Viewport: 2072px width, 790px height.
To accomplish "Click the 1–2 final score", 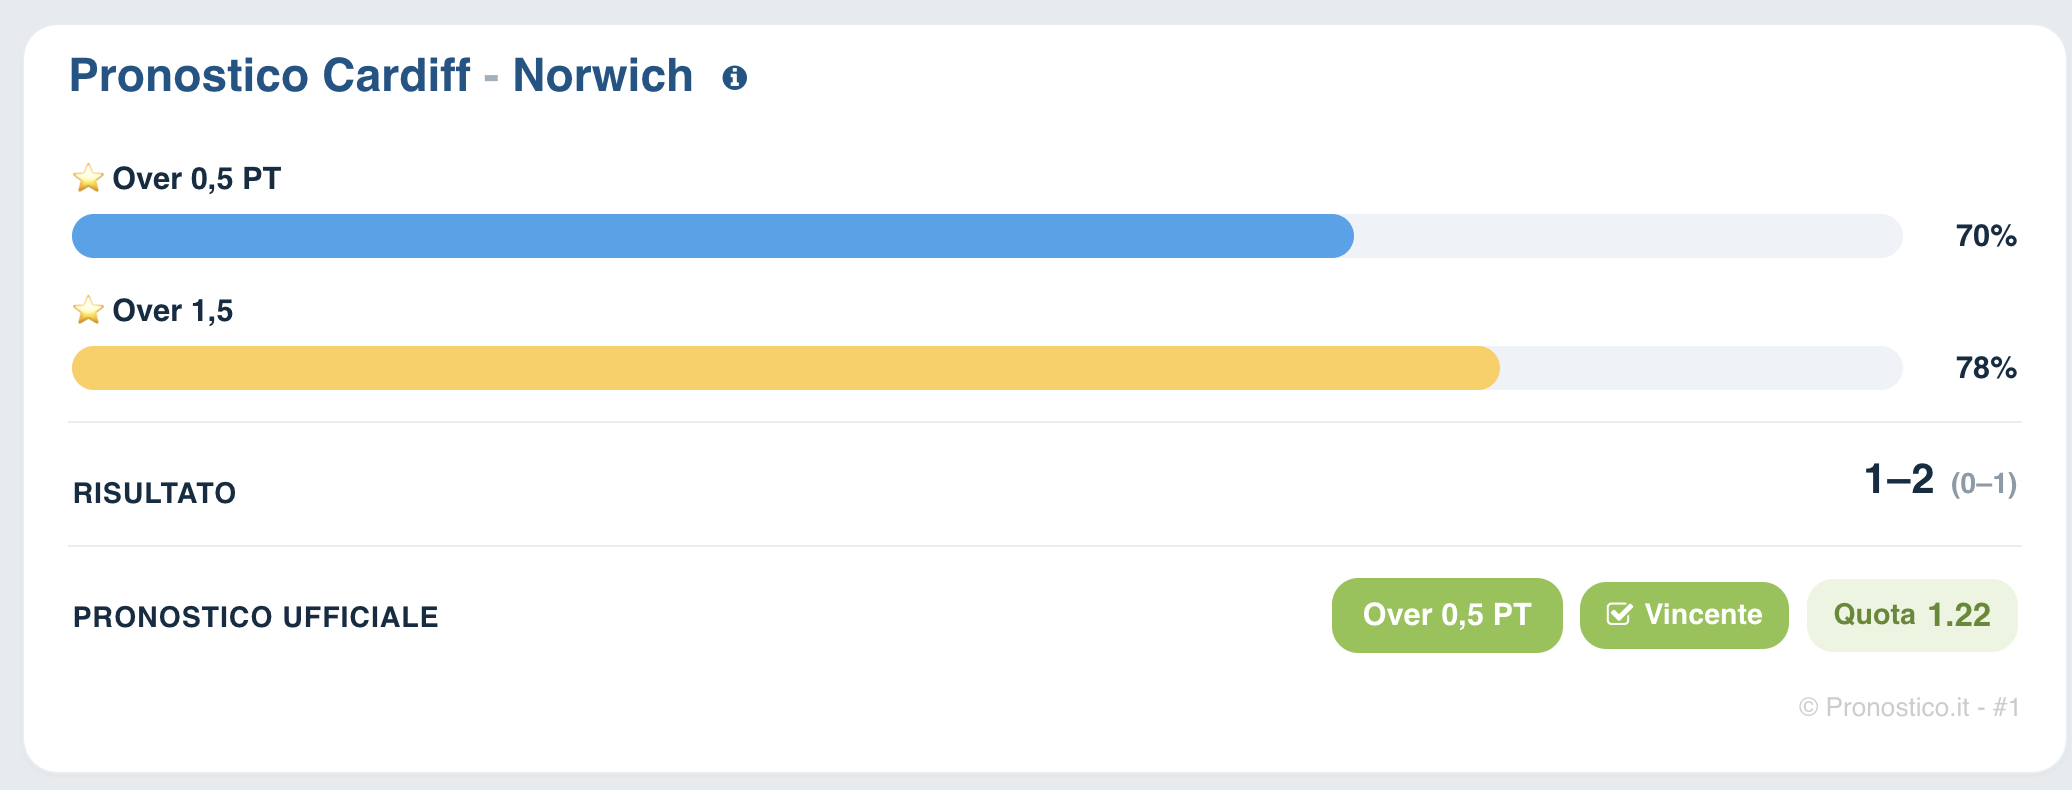I will coord(1899,479).
